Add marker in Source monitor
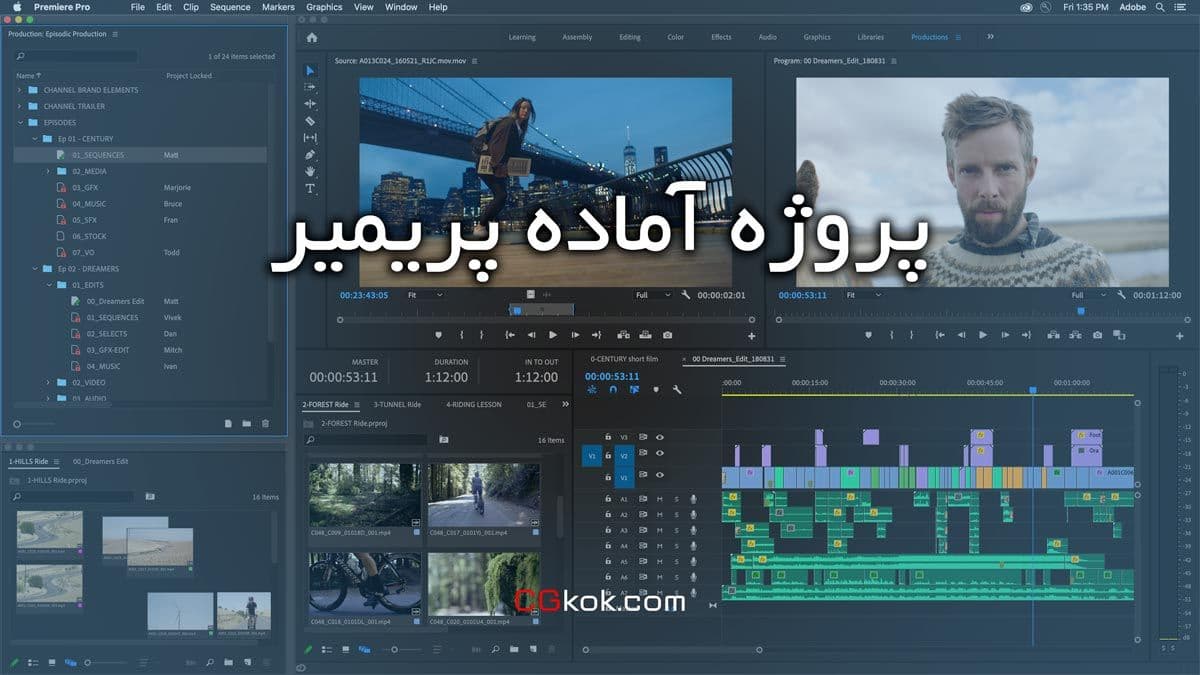Screen dimensions: 1200x675 [438, 335]
